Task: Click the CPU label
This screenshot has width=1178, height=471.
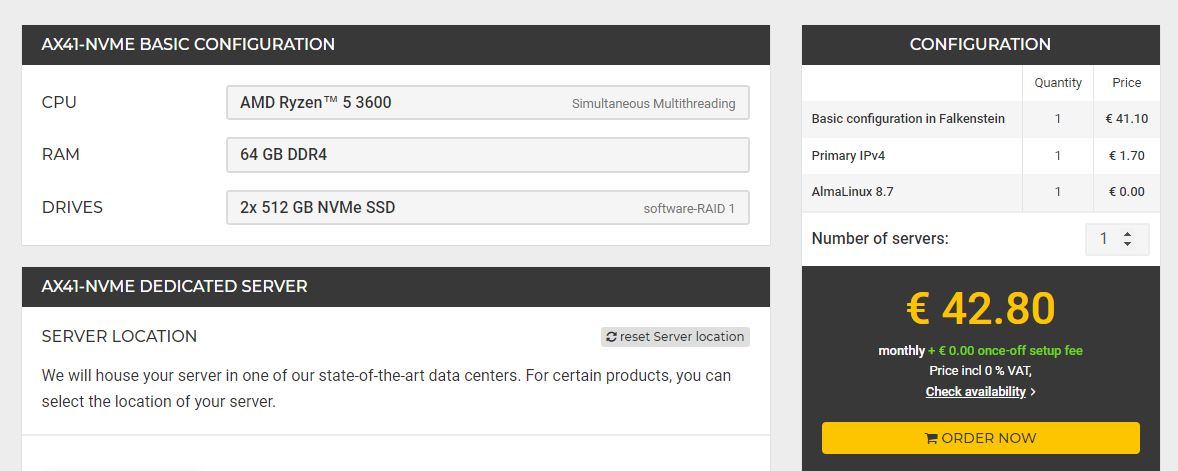Action: (59, 102)
